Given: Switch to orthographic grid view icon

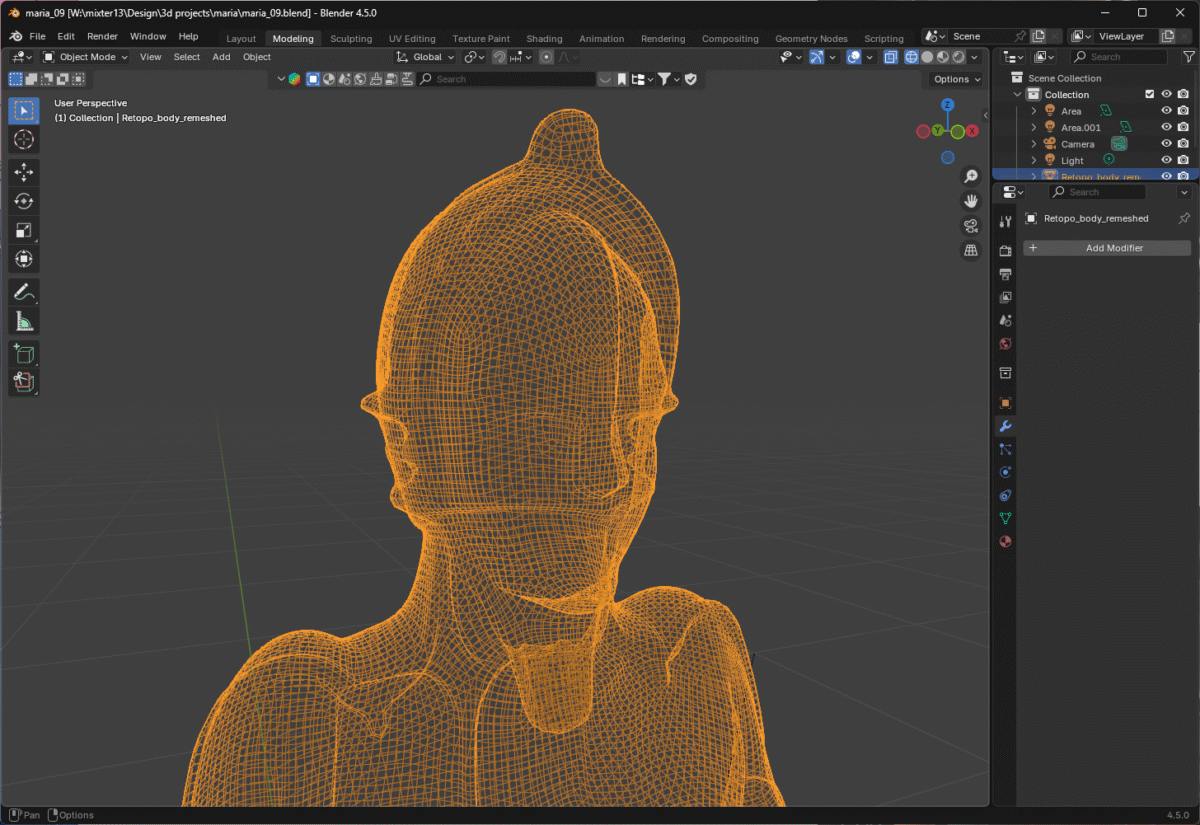Looking at the screenshot, I should tap(970, 251).
